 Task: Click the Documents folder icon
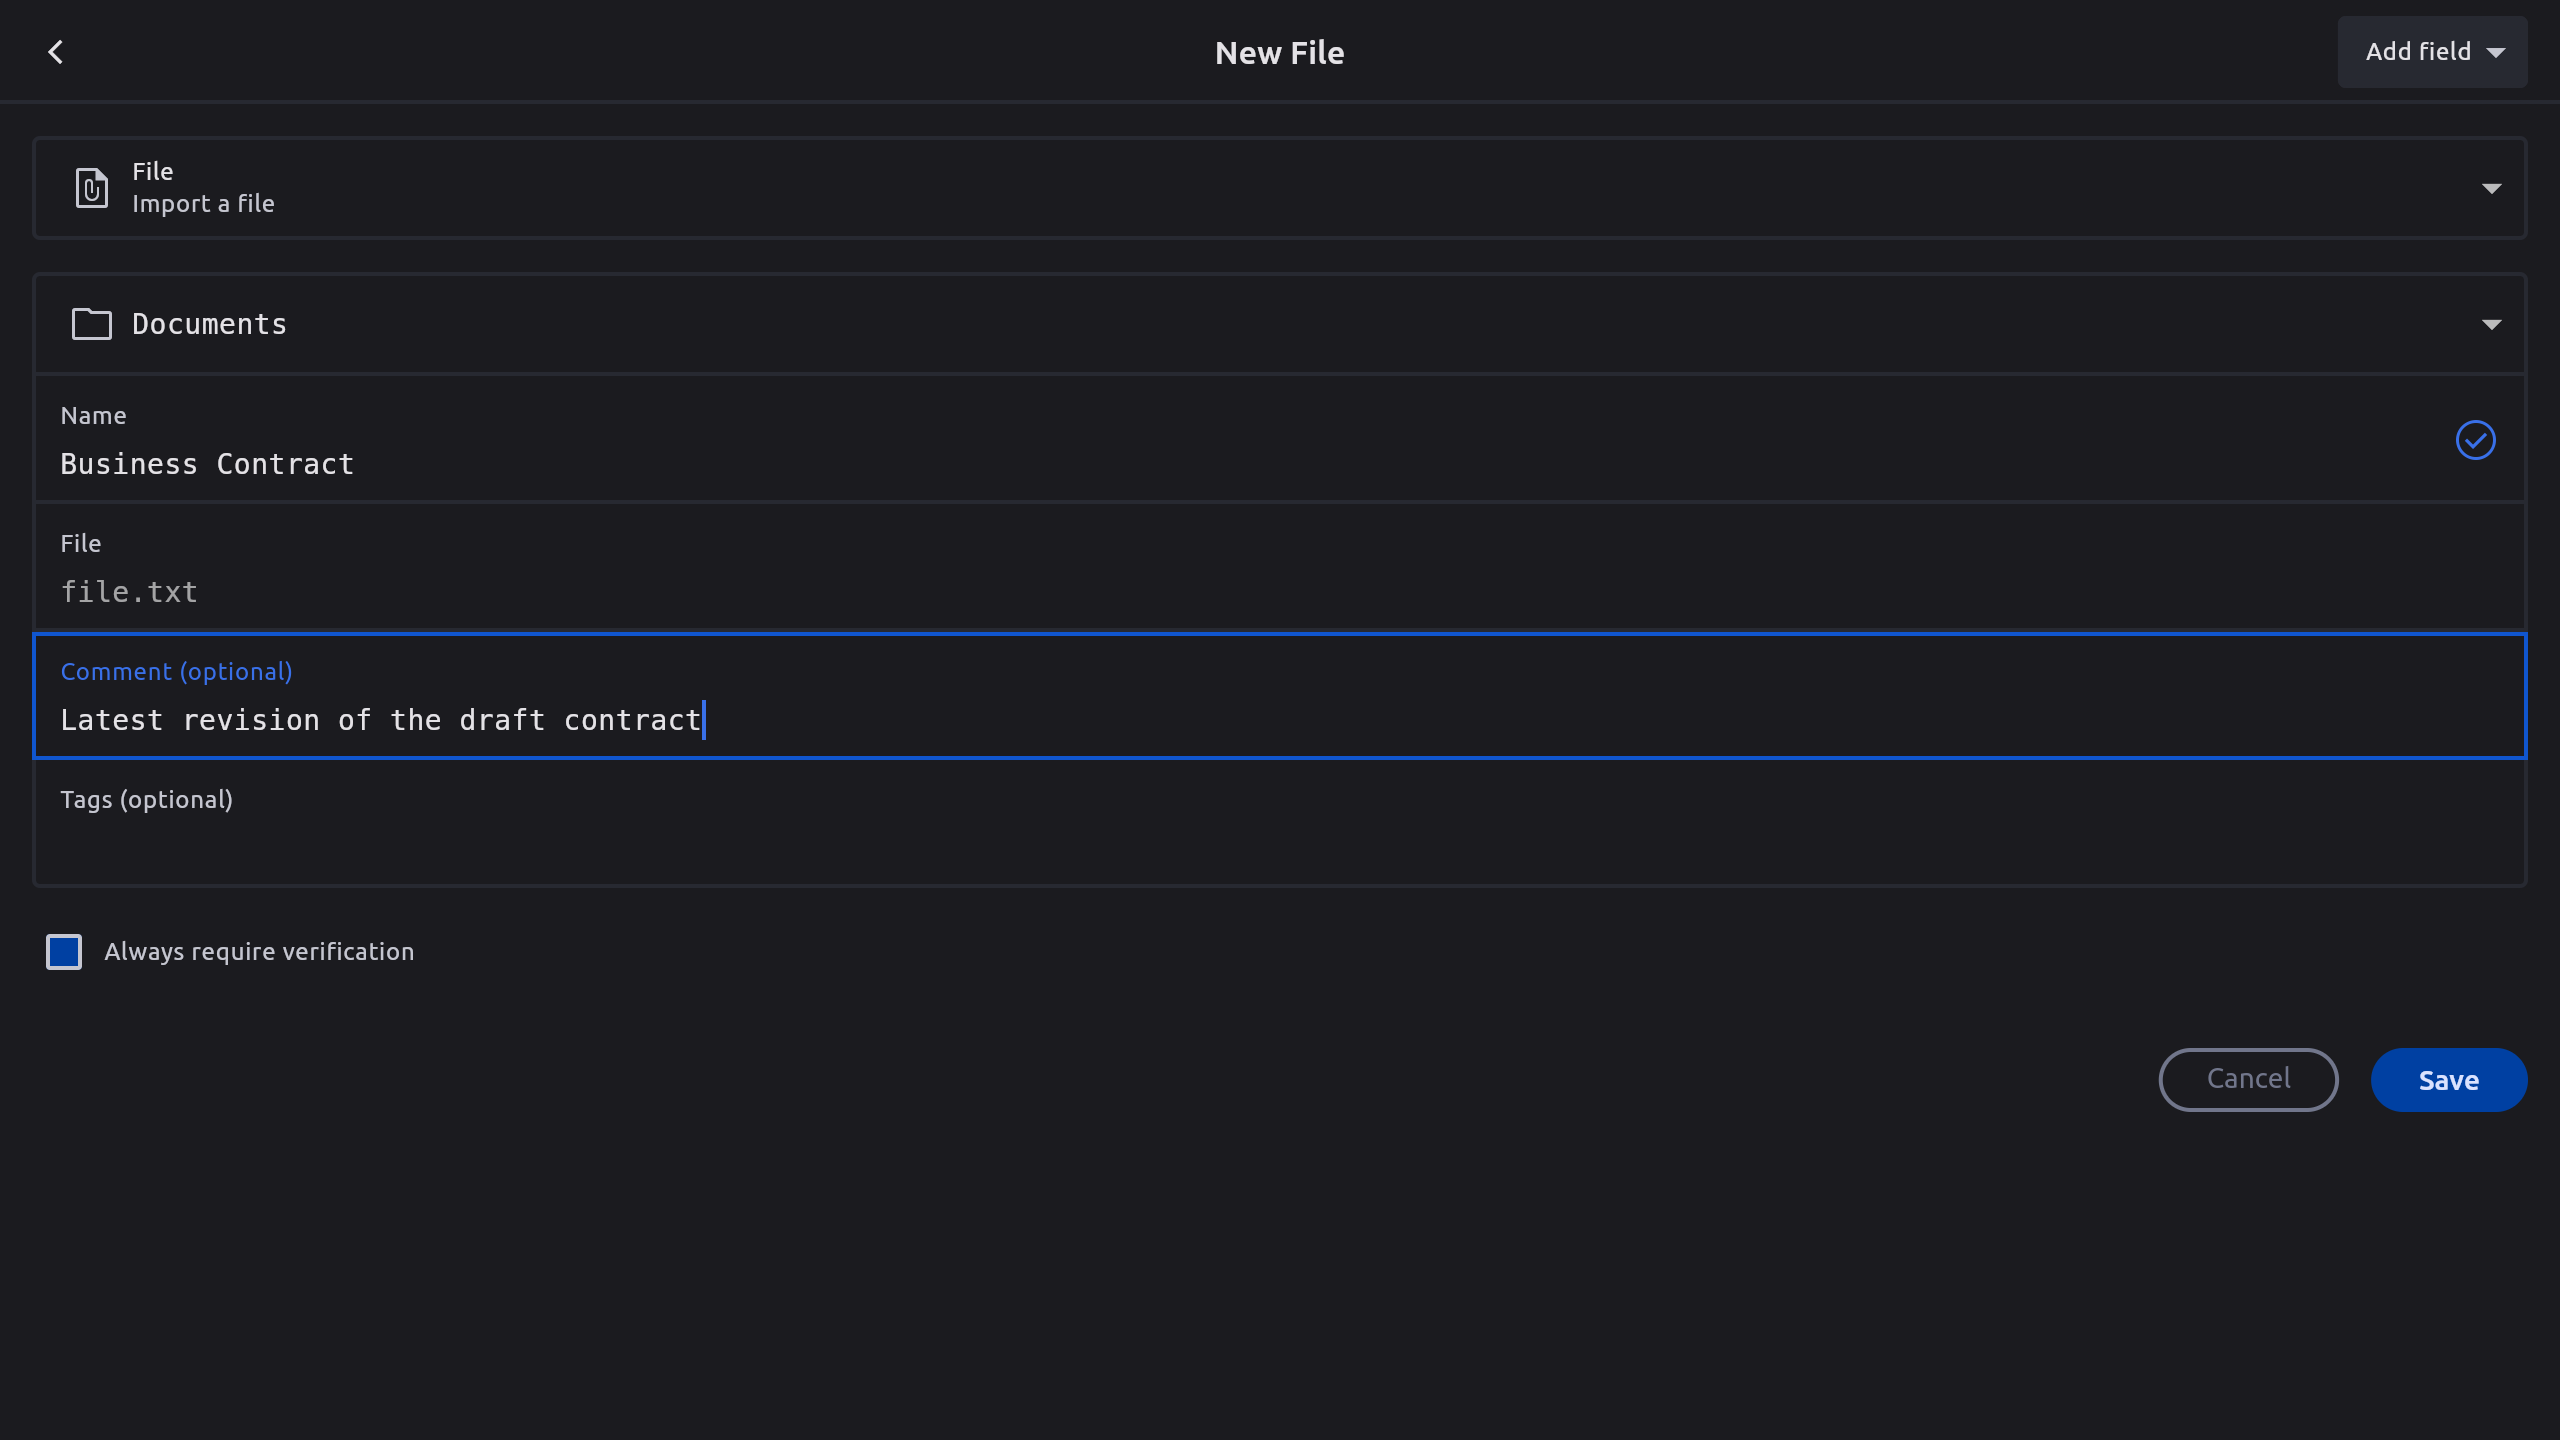[x=91, y=324]
